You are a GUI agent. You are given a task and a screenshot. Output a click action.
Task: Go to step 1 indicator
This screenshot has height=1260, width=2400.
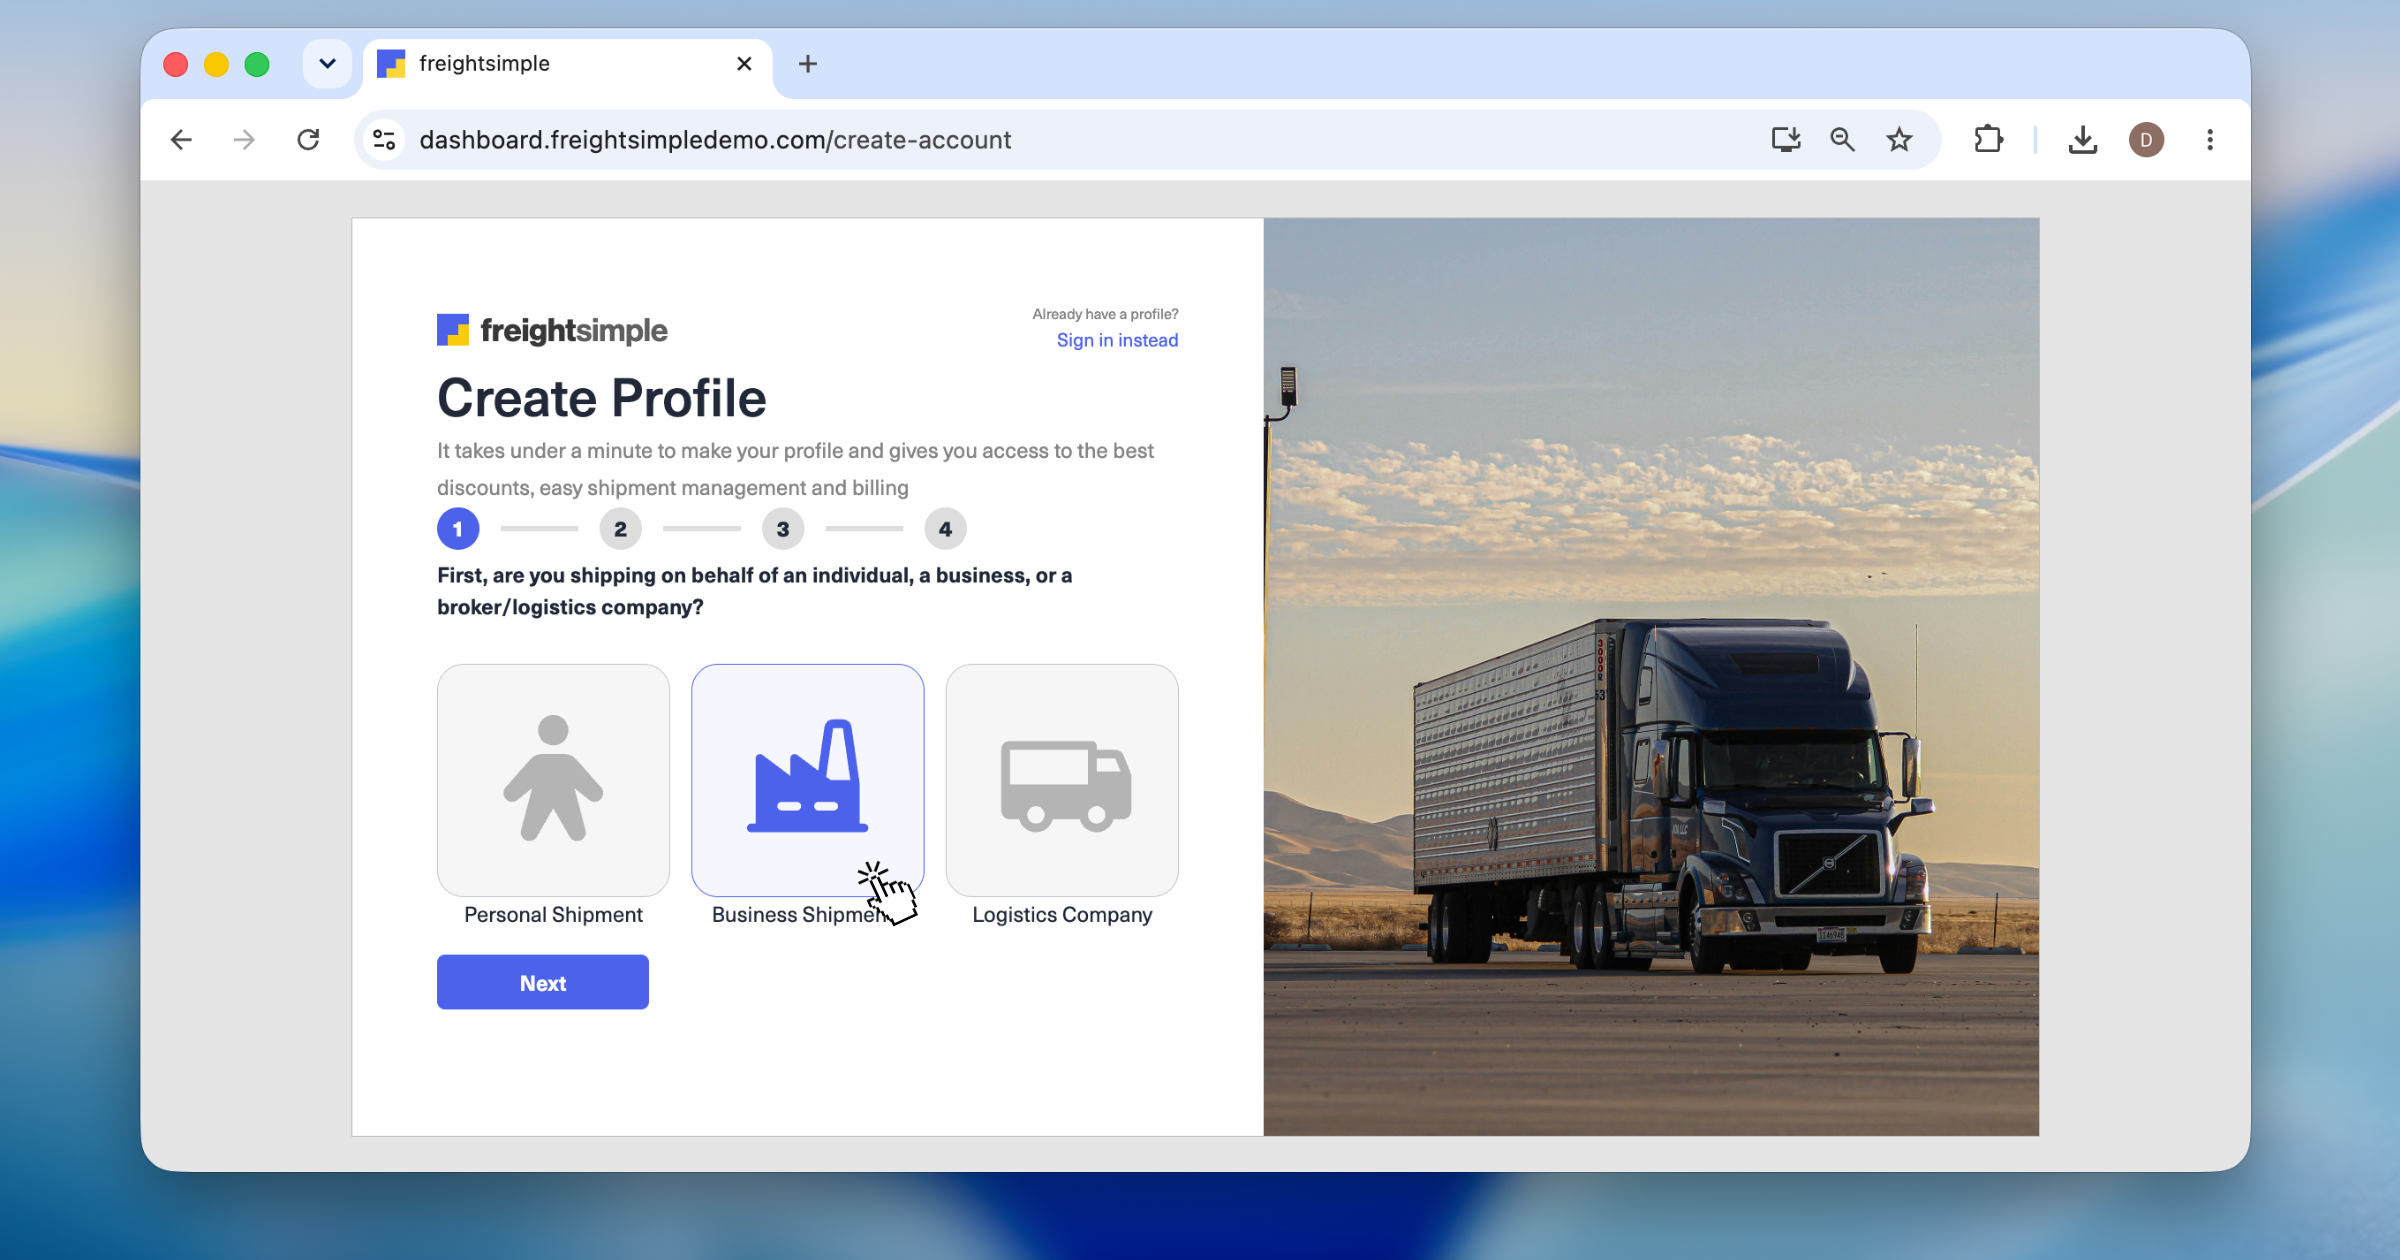(458, 529)
